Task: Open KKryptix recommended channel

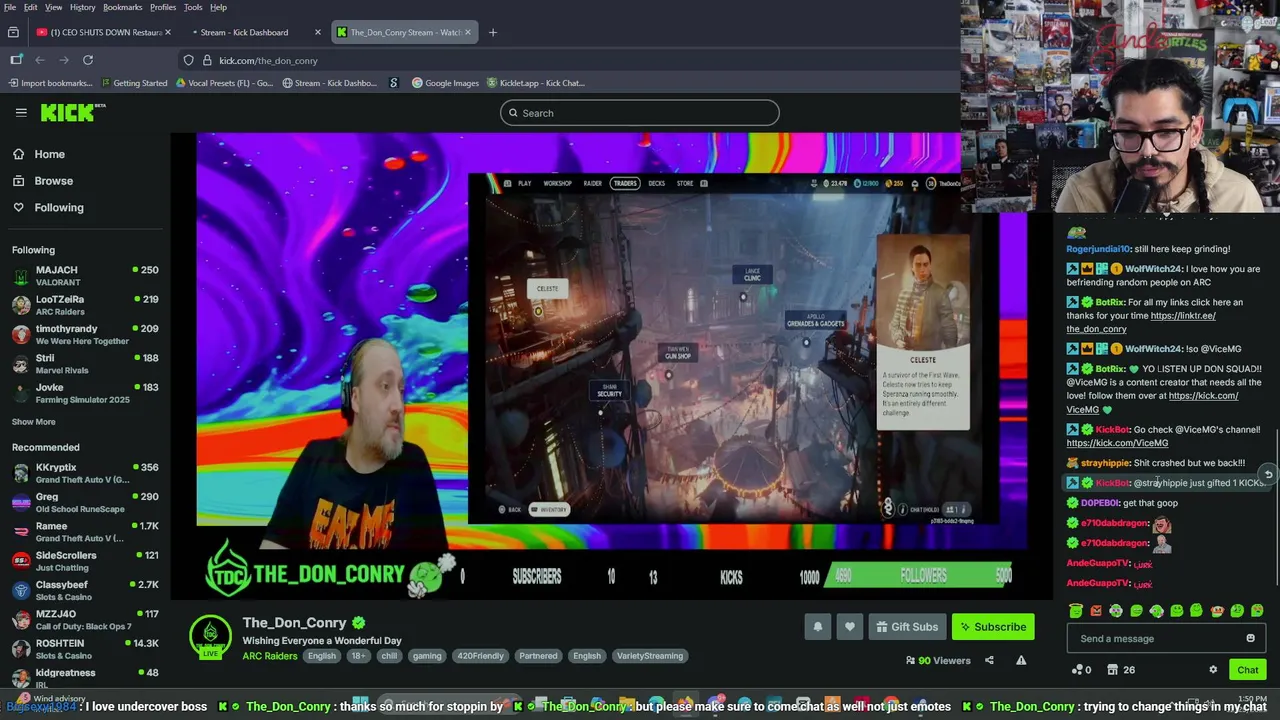Action: (86, 473)
